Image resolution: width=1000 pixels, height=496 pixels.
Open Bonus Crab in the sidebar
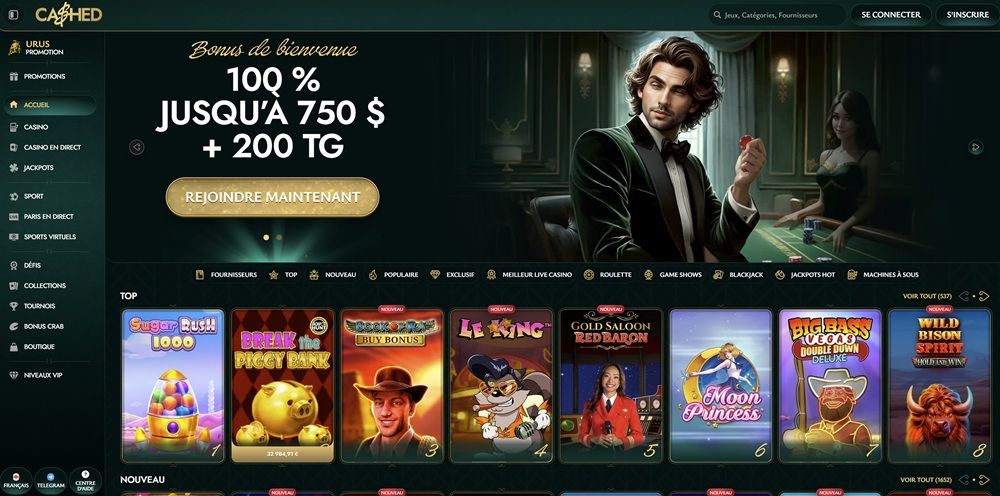43,326
